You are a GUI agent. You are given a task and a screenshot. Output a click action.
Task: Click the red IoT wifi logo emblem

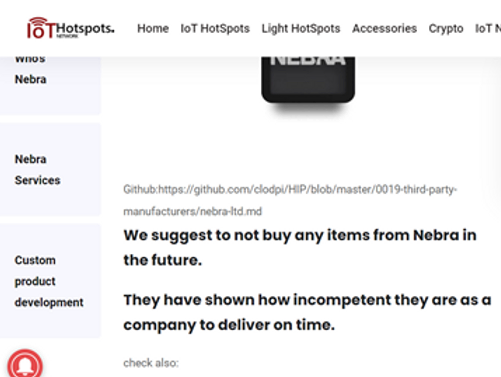[40, 28]
